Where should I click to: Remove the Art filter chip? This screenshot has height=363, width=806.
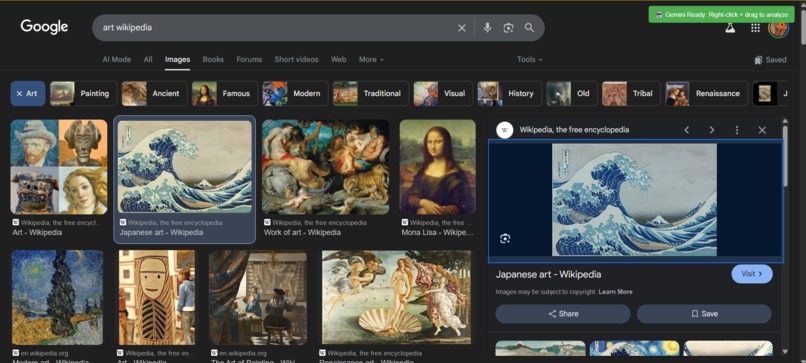click(28, 94)
